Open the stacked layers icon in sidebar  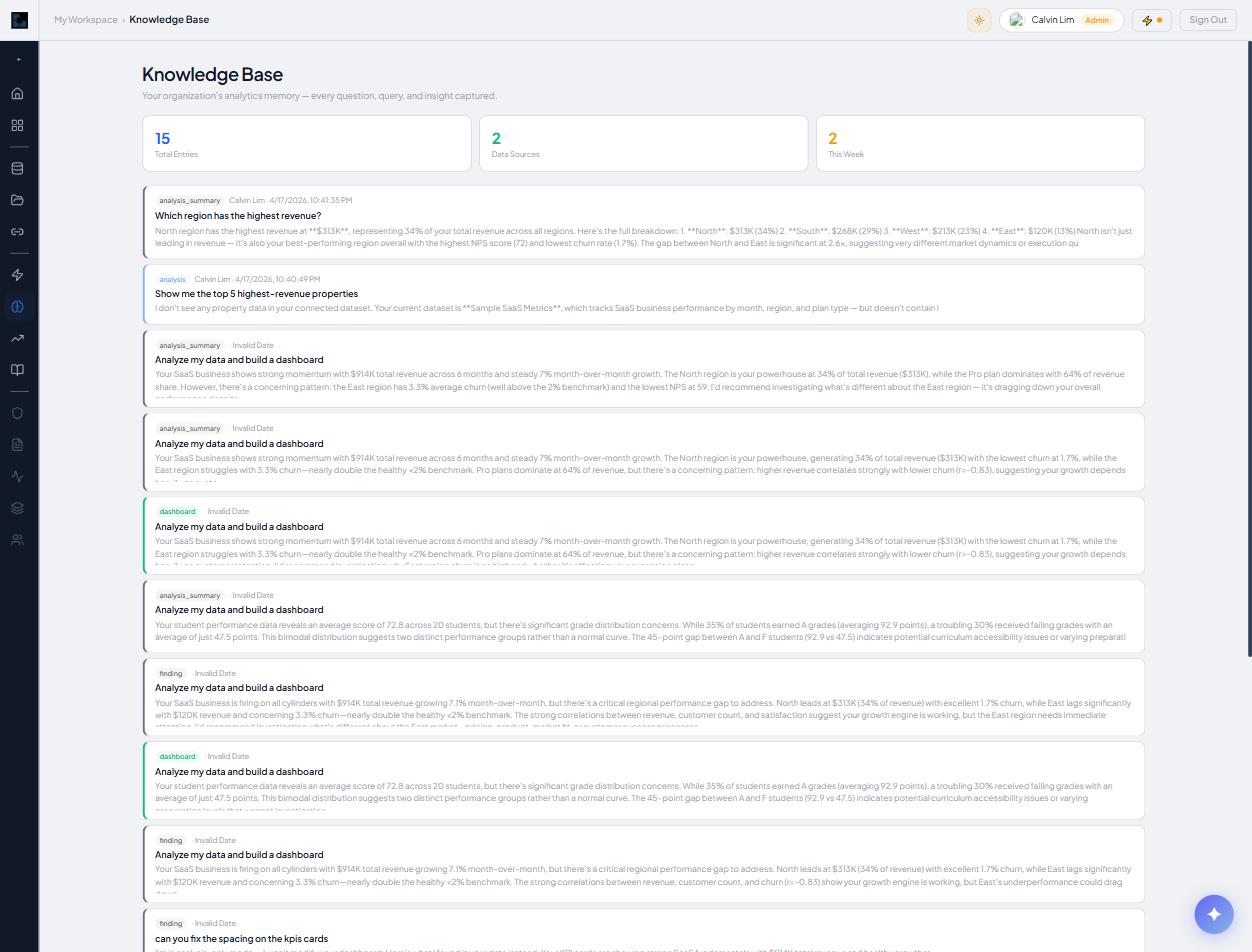point(17,508)
